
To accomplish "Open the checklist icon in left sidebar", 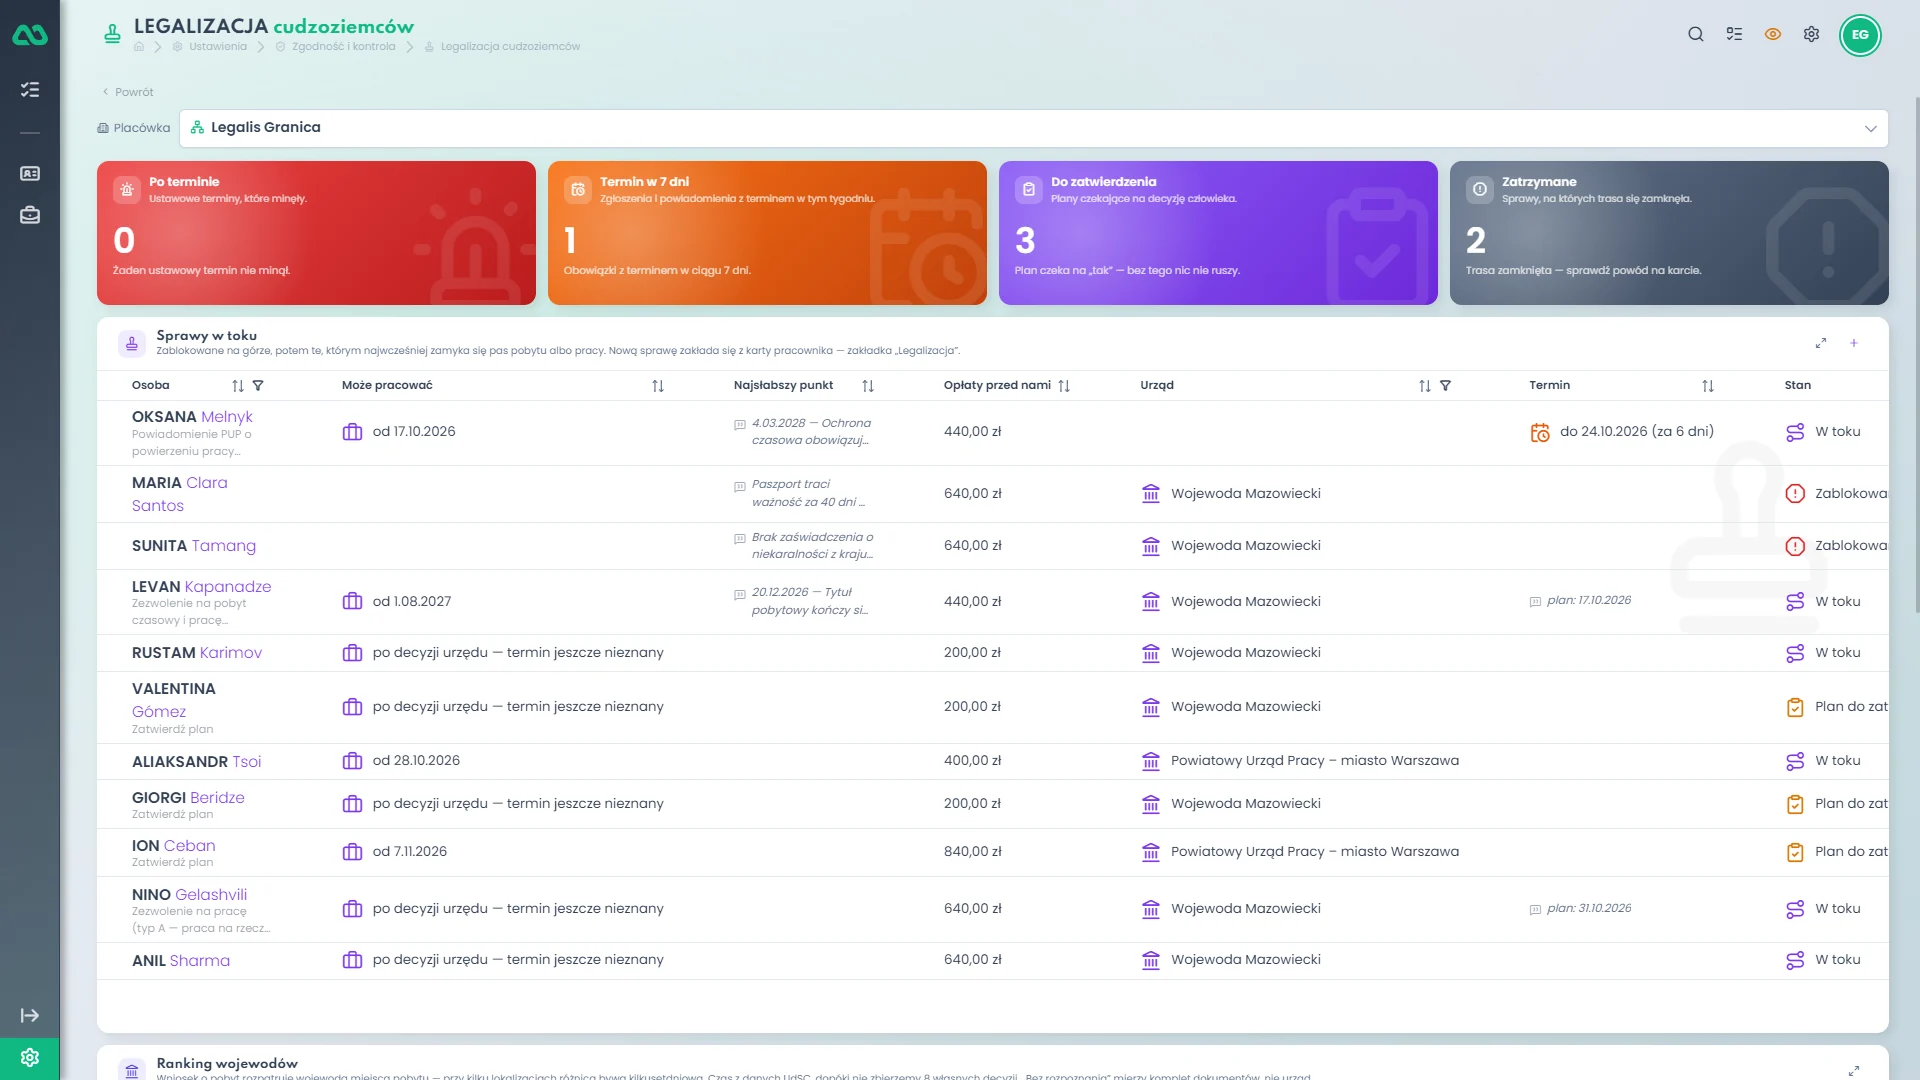I will (x=30, y=90).
